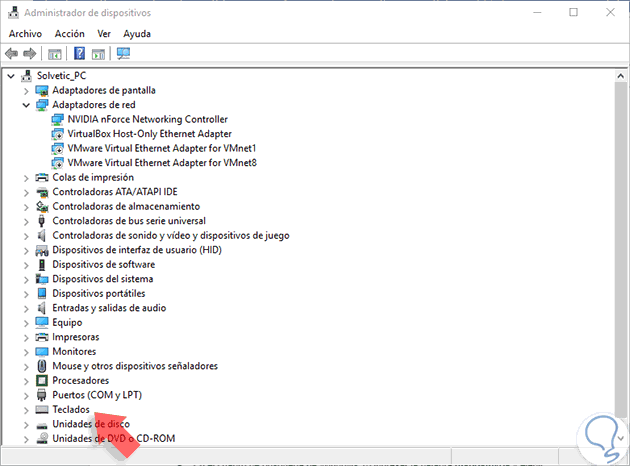Click the show/hide console tree icon
The height and width of the screenshot is (466, 630).
tap(55, 53)
